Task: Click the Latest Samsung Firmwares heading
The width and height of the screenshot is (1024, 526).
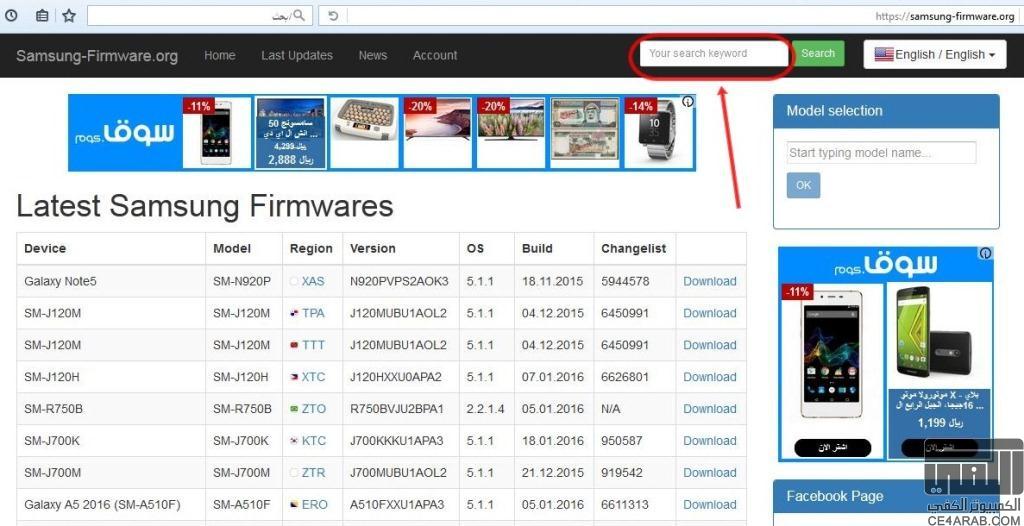Action: [204, 206]
